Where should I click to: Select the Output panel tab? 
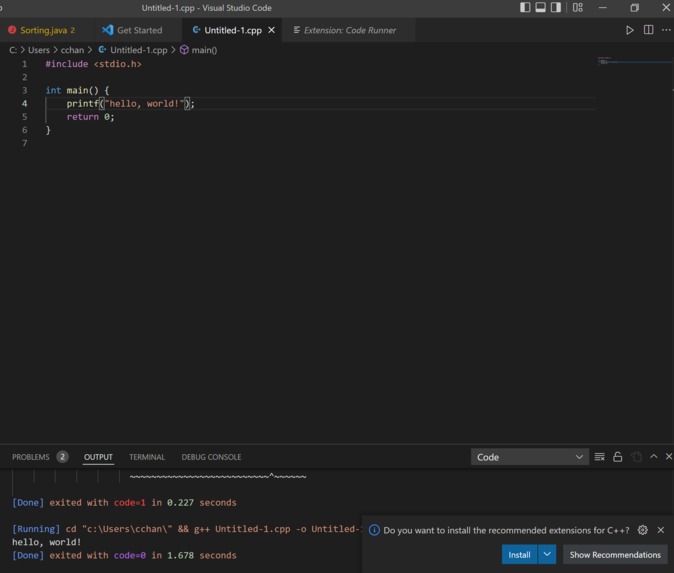click(98, 457)
